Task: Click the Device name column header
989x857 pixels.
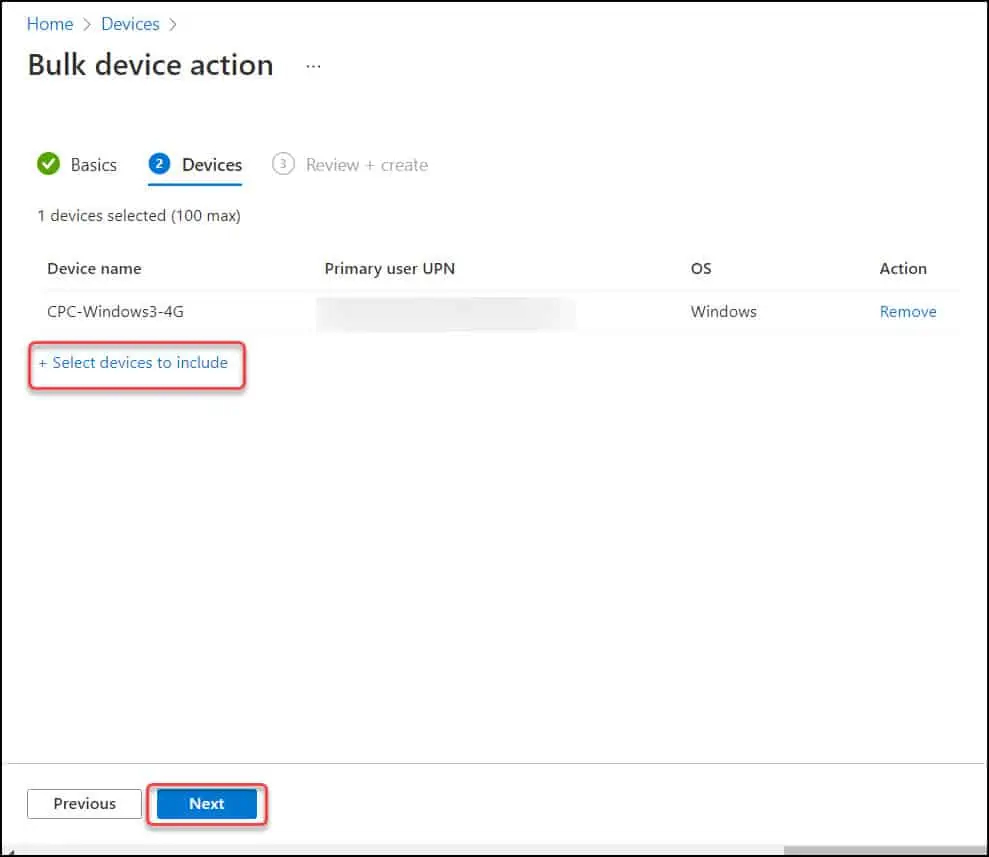Action: coord(94,269)
